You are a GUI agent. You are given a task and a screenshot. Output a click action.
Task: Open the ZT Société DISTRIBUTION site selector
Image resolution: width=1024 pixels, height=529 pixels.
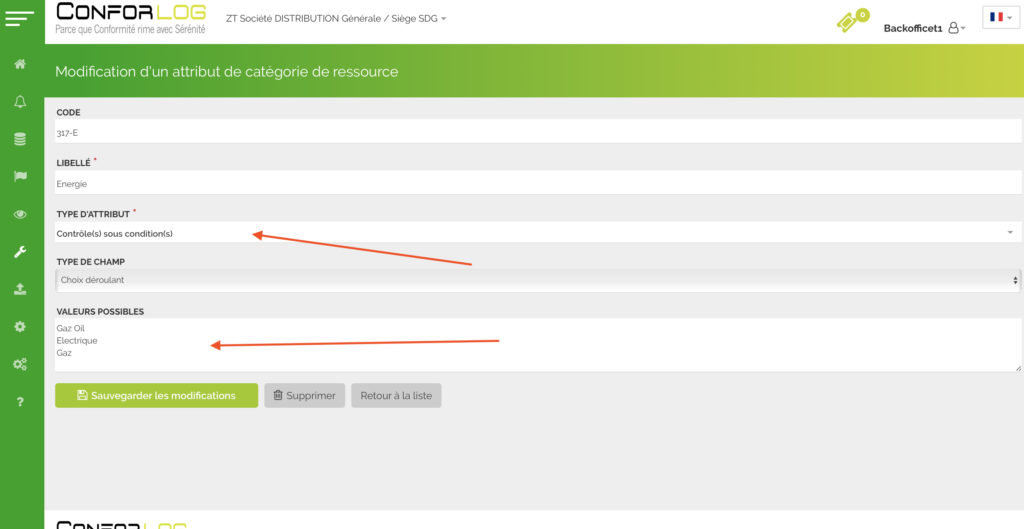click(336, 19)
